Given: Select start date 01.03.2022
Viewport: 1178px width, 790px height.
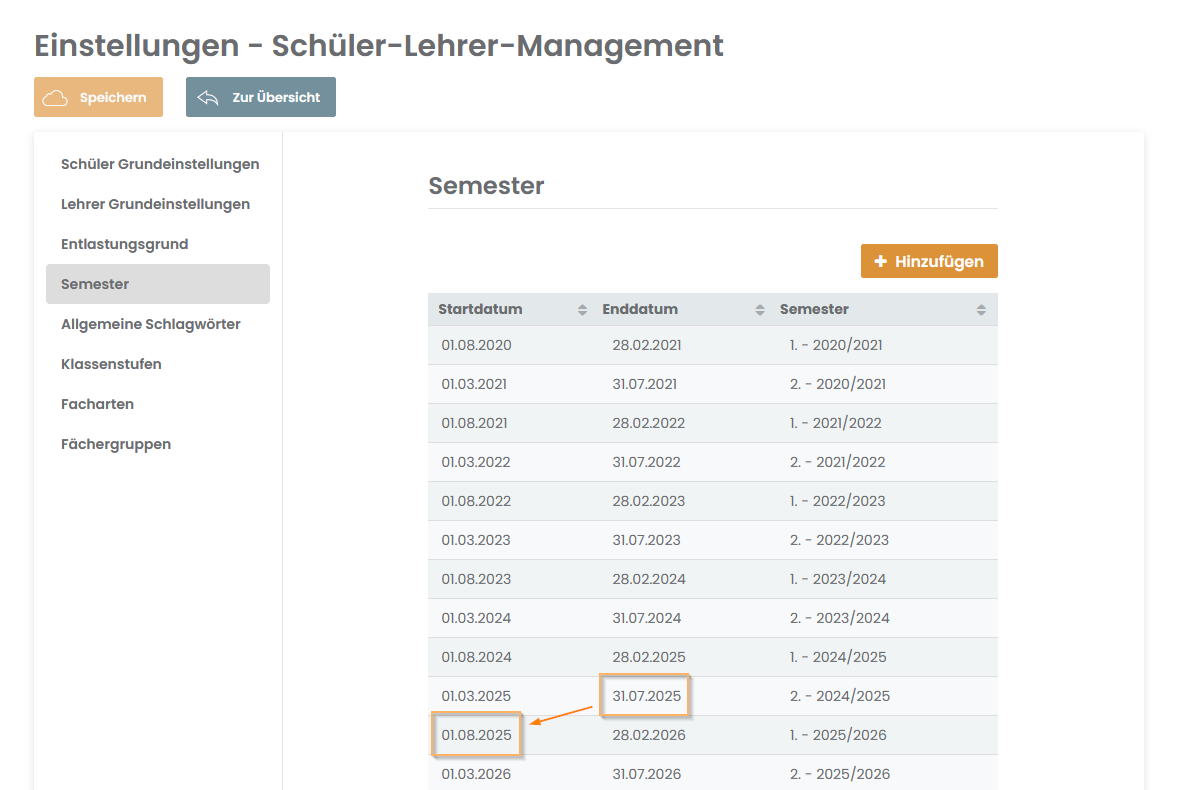Looking at the screenshot, I should (x=476, y=463).
